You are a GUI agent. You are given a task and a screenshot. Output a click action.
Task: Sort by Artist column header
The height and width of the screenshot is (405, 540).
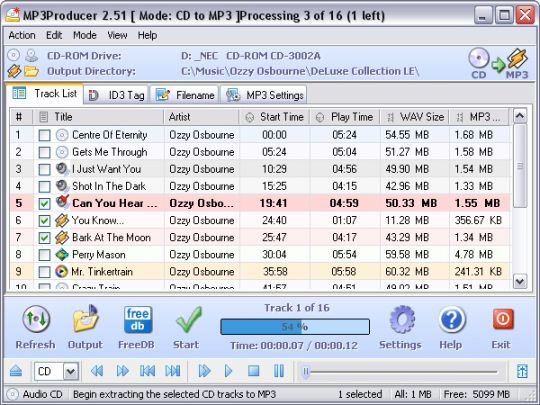point(201,117)
